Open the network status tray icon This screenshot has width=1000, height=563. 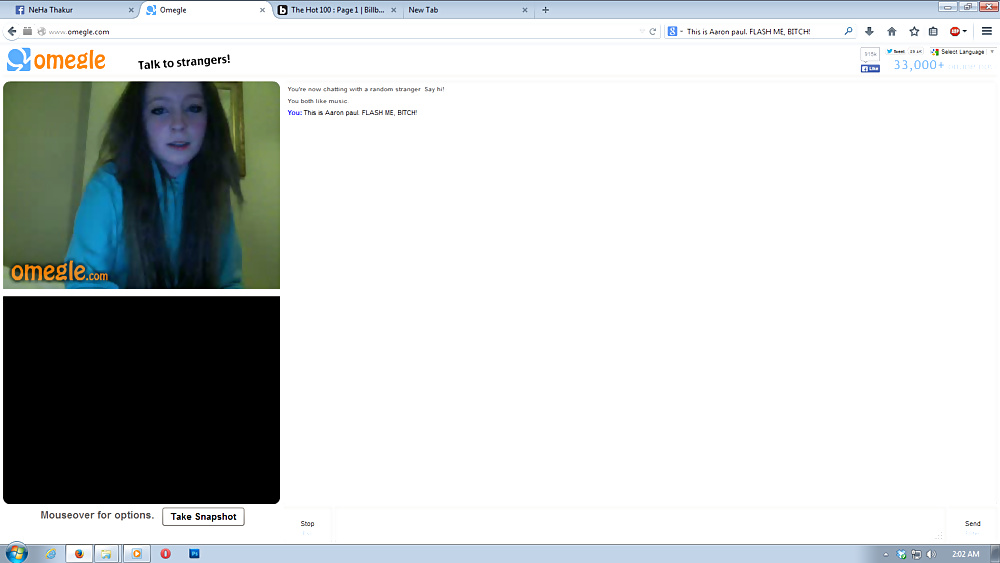coord(916,554)
